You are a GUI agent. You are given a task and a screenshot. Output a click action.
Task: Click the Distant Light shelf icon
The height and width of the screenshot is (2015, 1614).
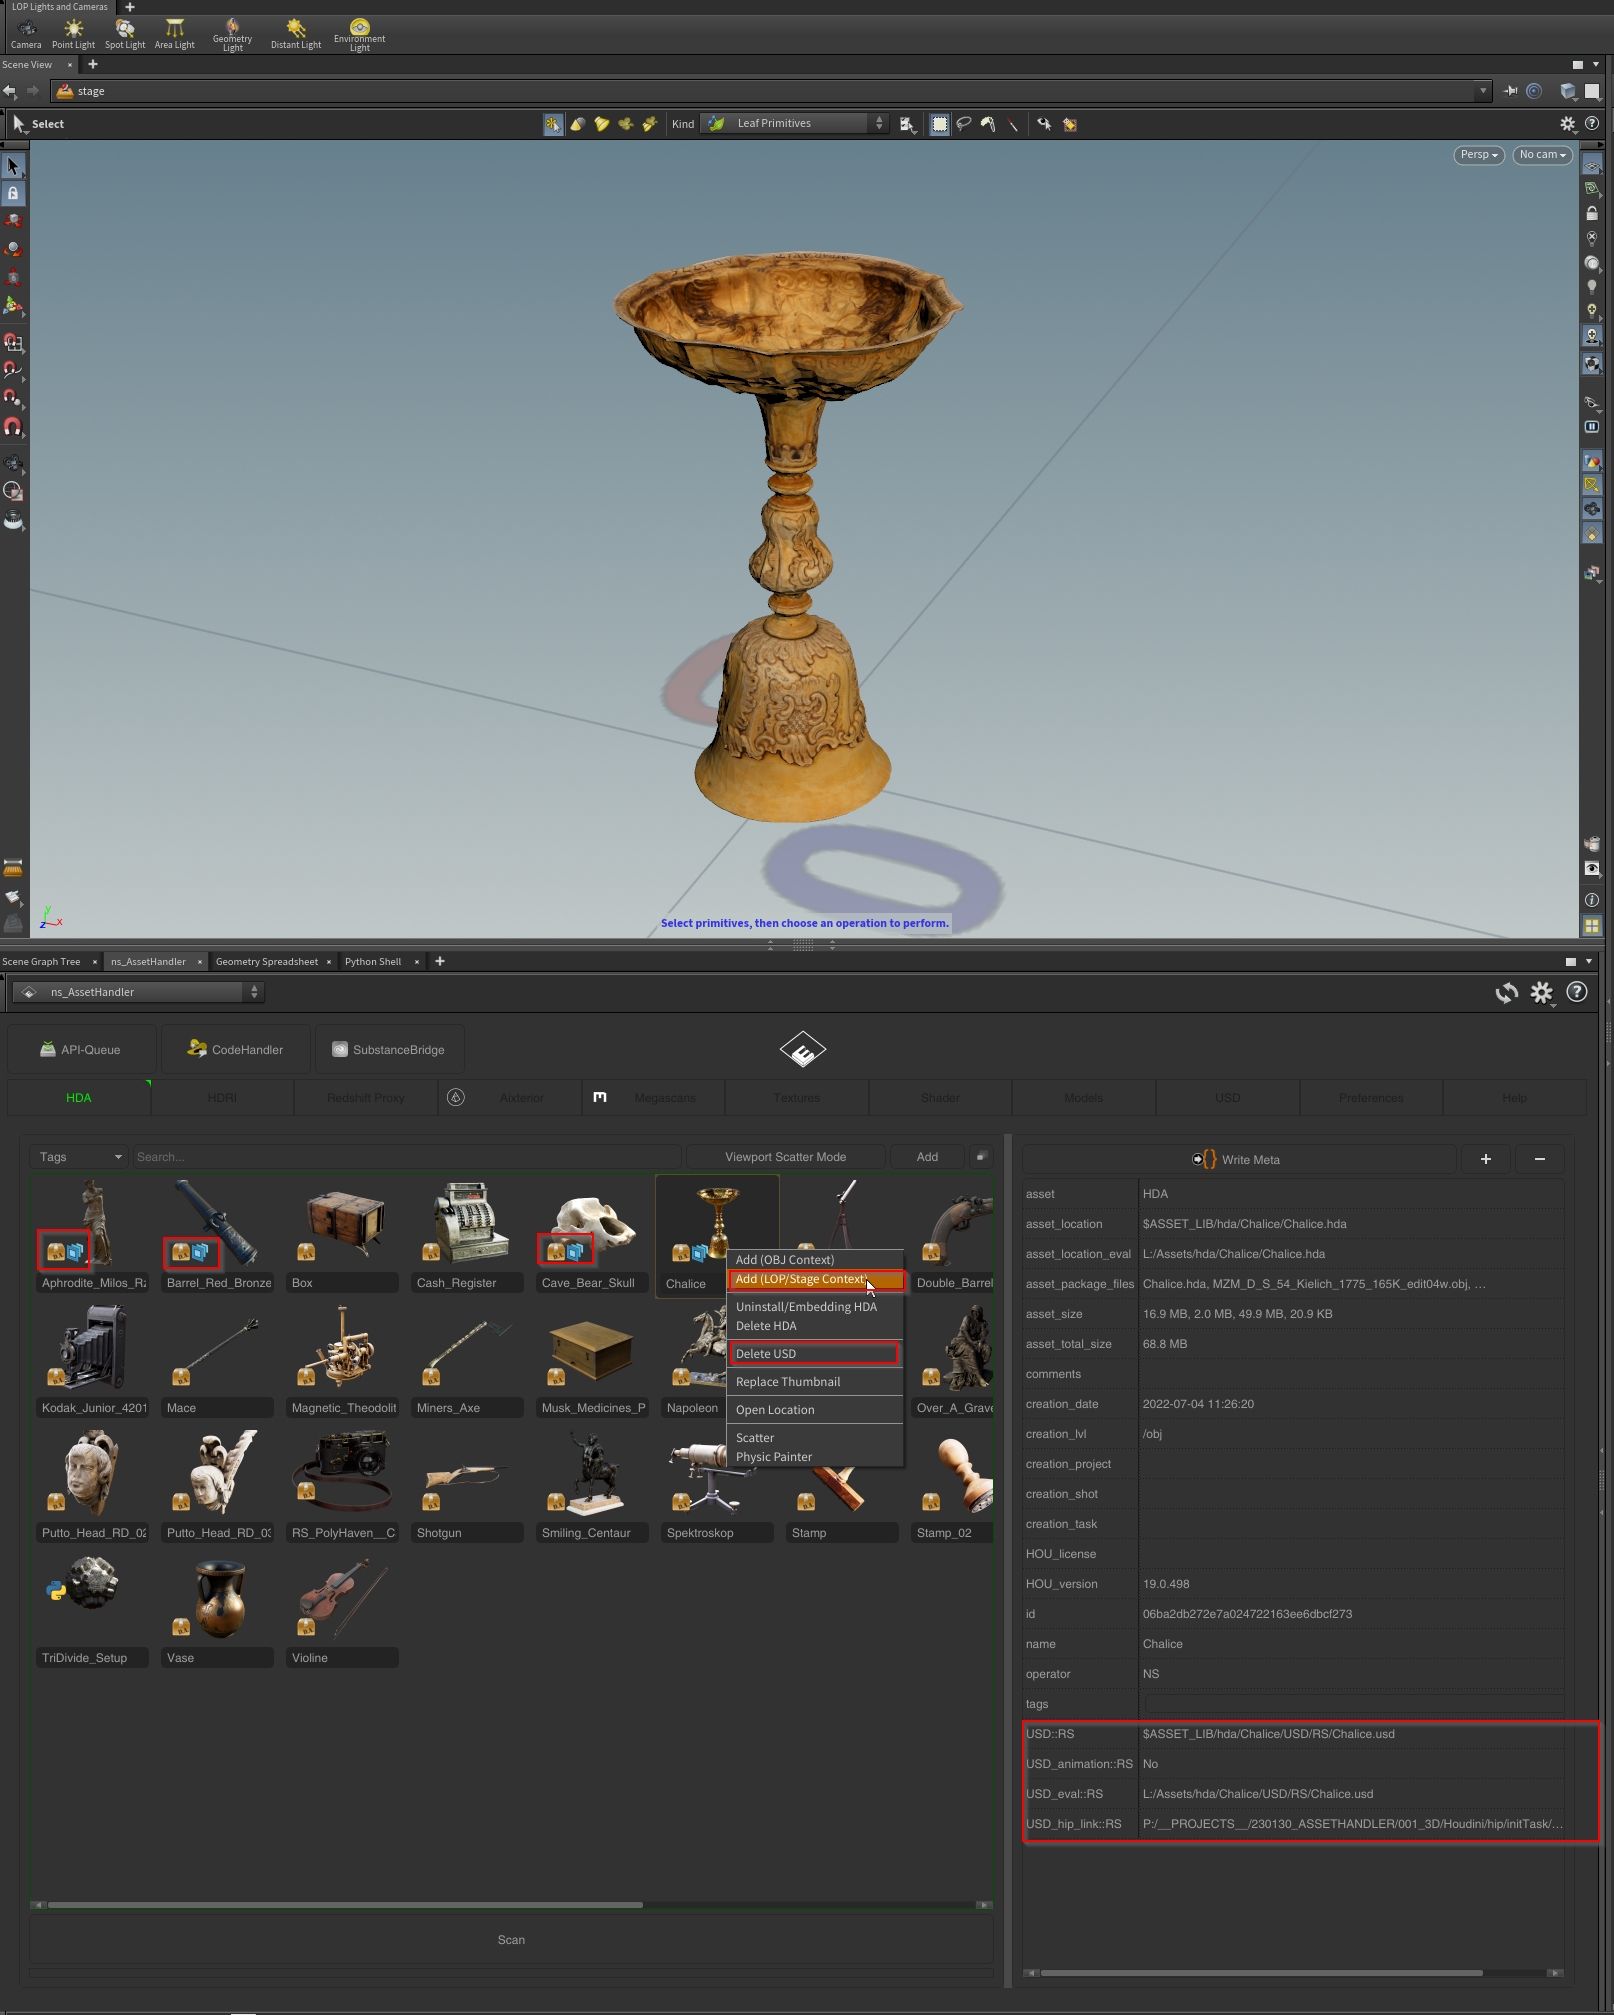[295, 33]
